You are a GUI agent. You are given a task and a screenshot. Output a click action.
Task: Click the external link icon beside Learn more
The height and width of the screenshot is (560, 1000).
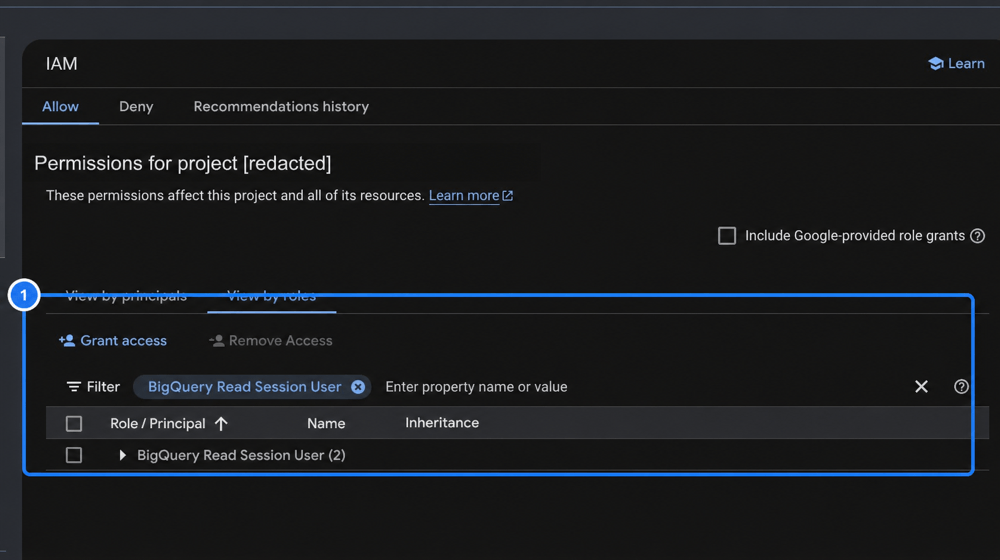(x=508, y=196)
